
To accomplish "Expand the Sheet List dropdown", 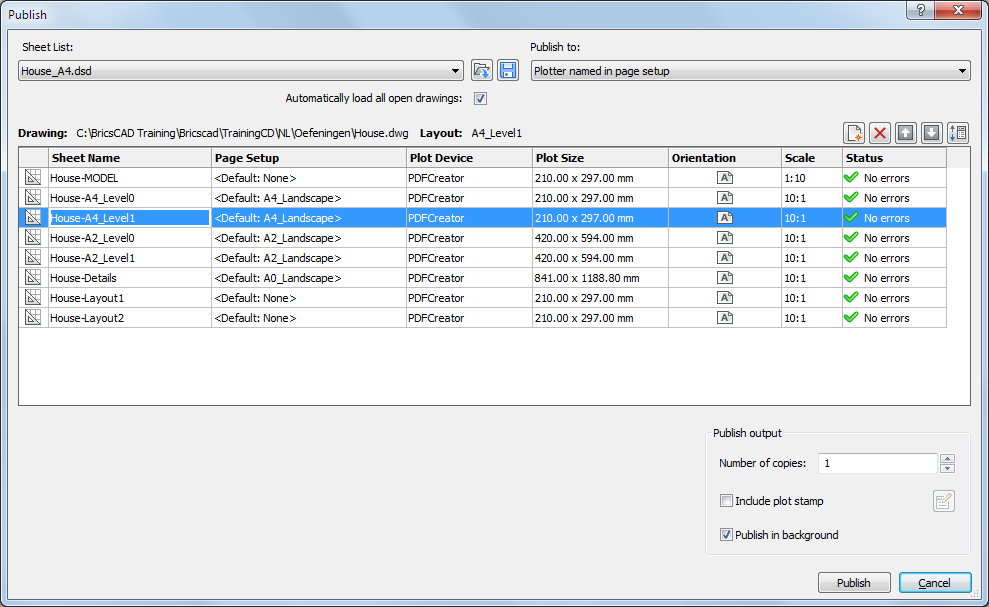I will coord(456,71).
